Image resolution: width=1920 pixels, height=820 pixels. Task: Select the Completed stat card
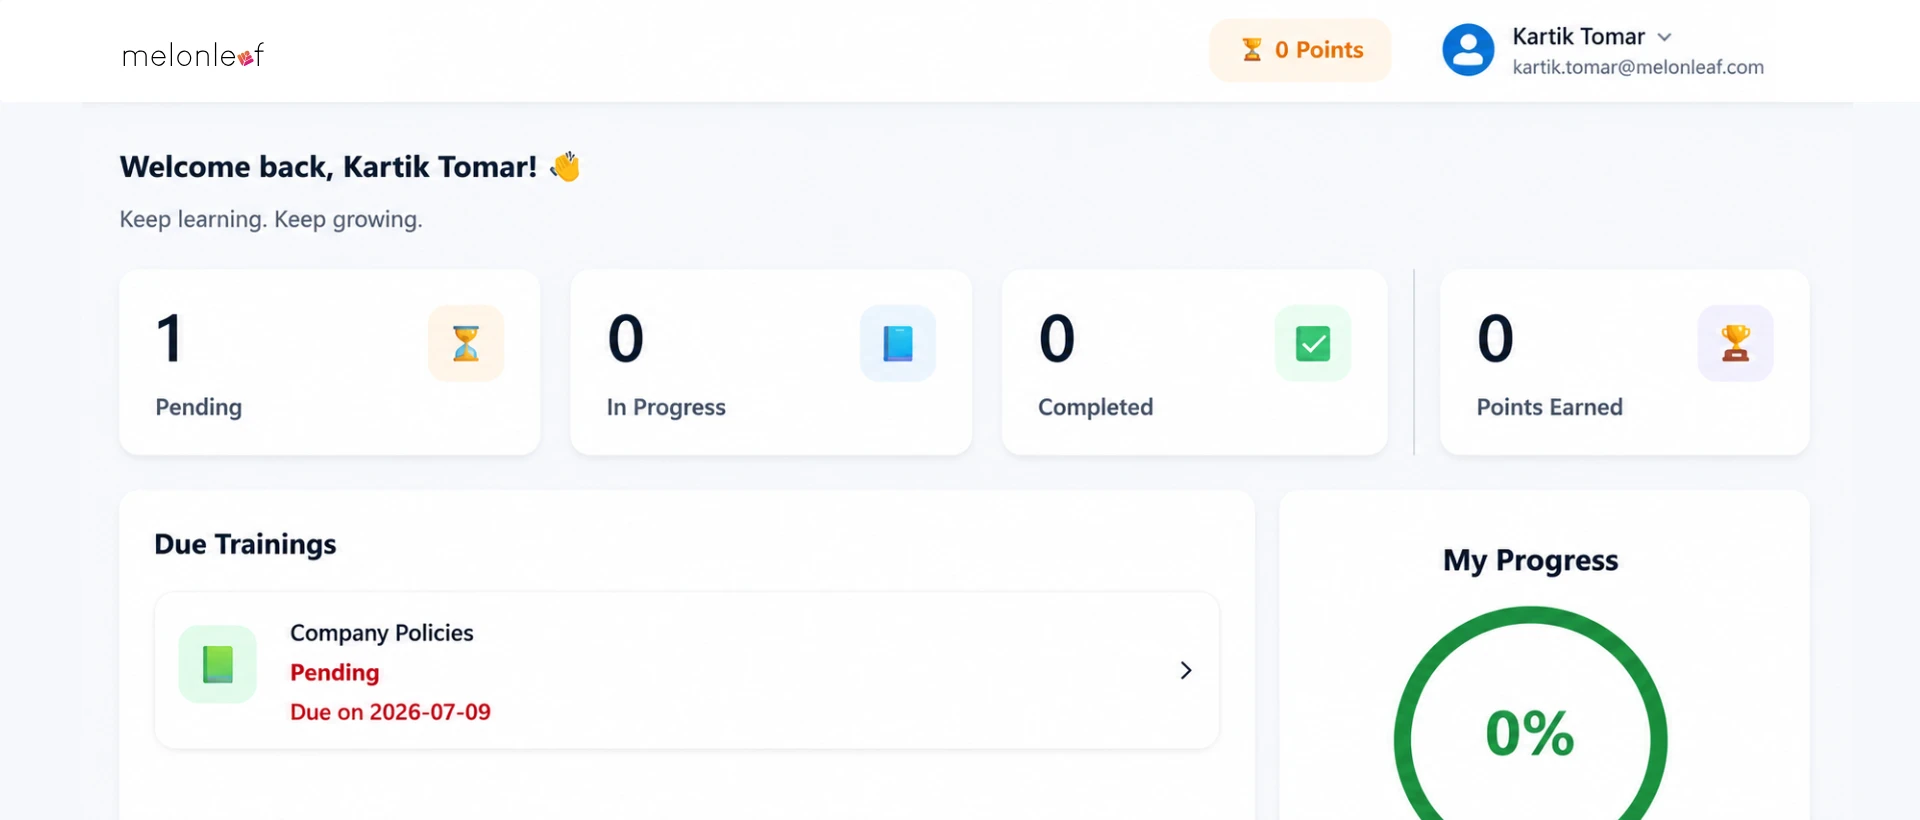click(x=1194, y=362)
